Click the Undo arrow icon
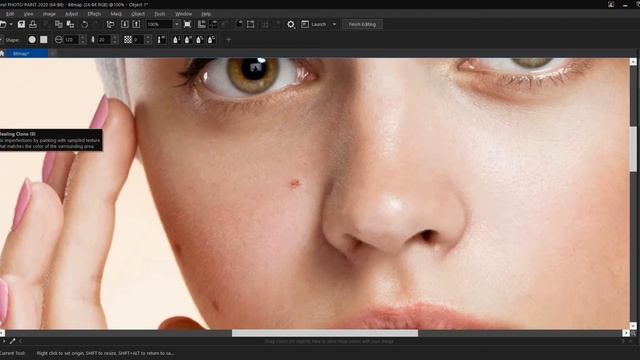Viewport: 640px width, 360px height. (84, 24)
